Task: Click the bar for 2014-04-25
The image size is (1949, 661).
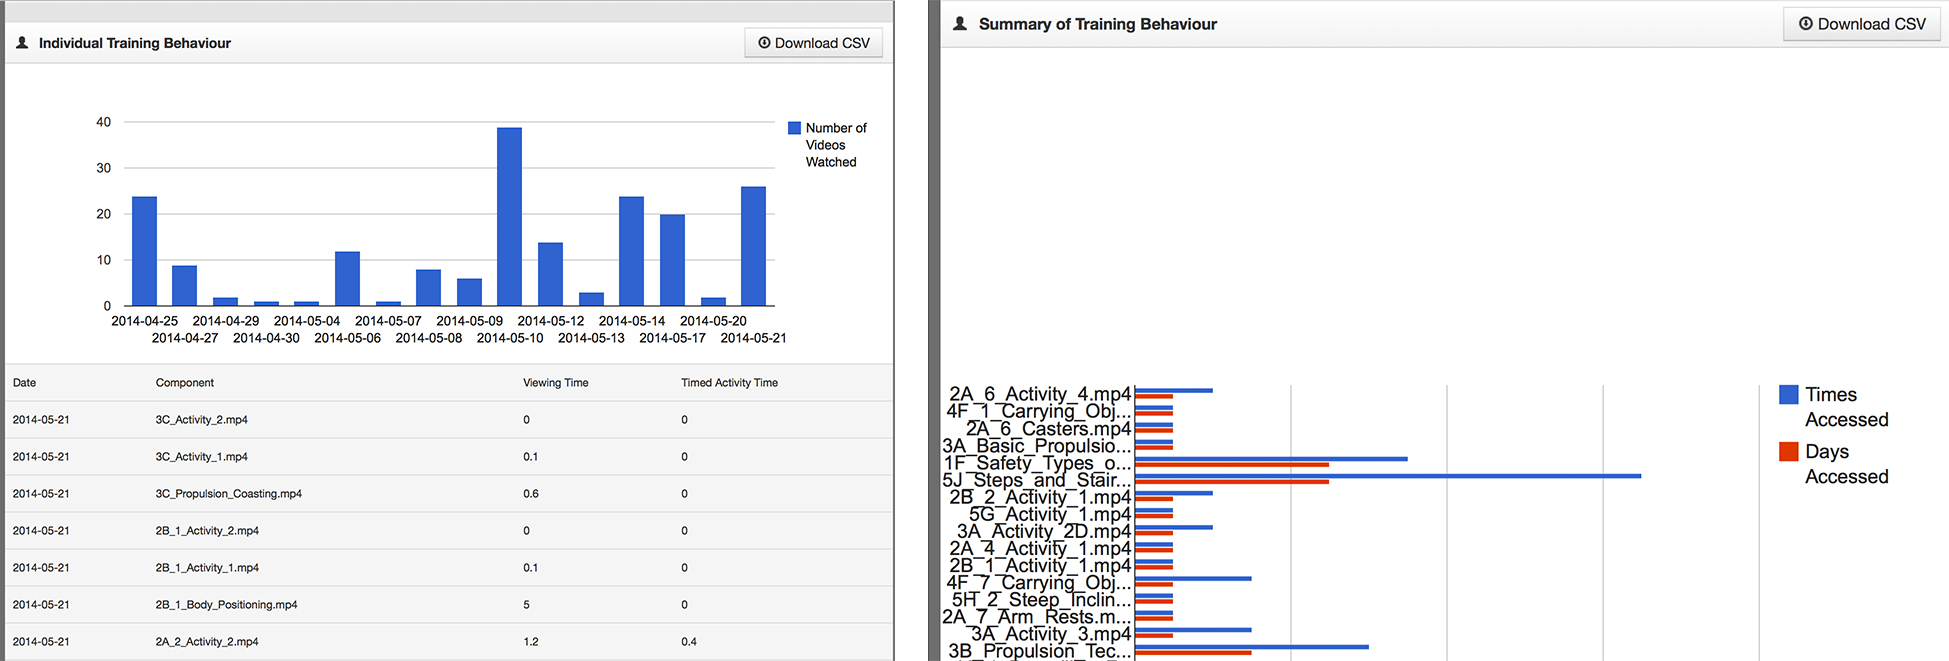Action: [x=144, y=251]
